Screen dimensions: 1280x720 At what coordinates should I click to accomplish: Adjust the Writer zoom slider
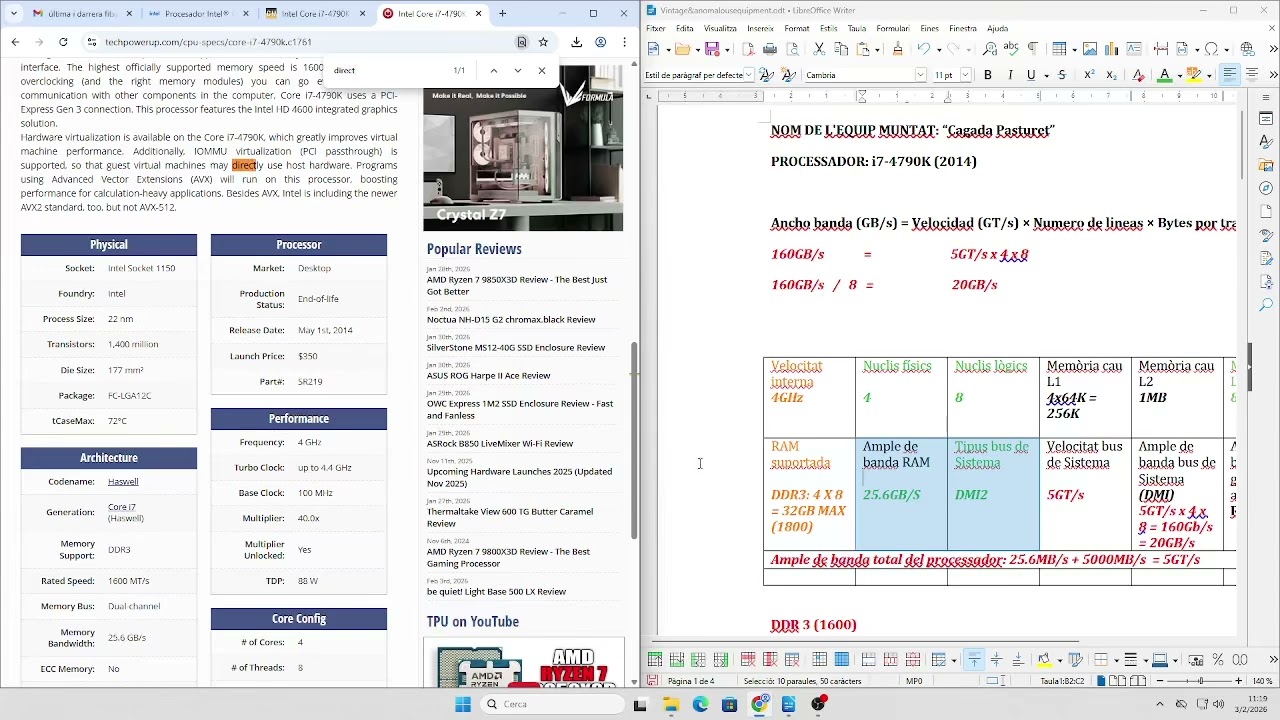coord(1200,681)
